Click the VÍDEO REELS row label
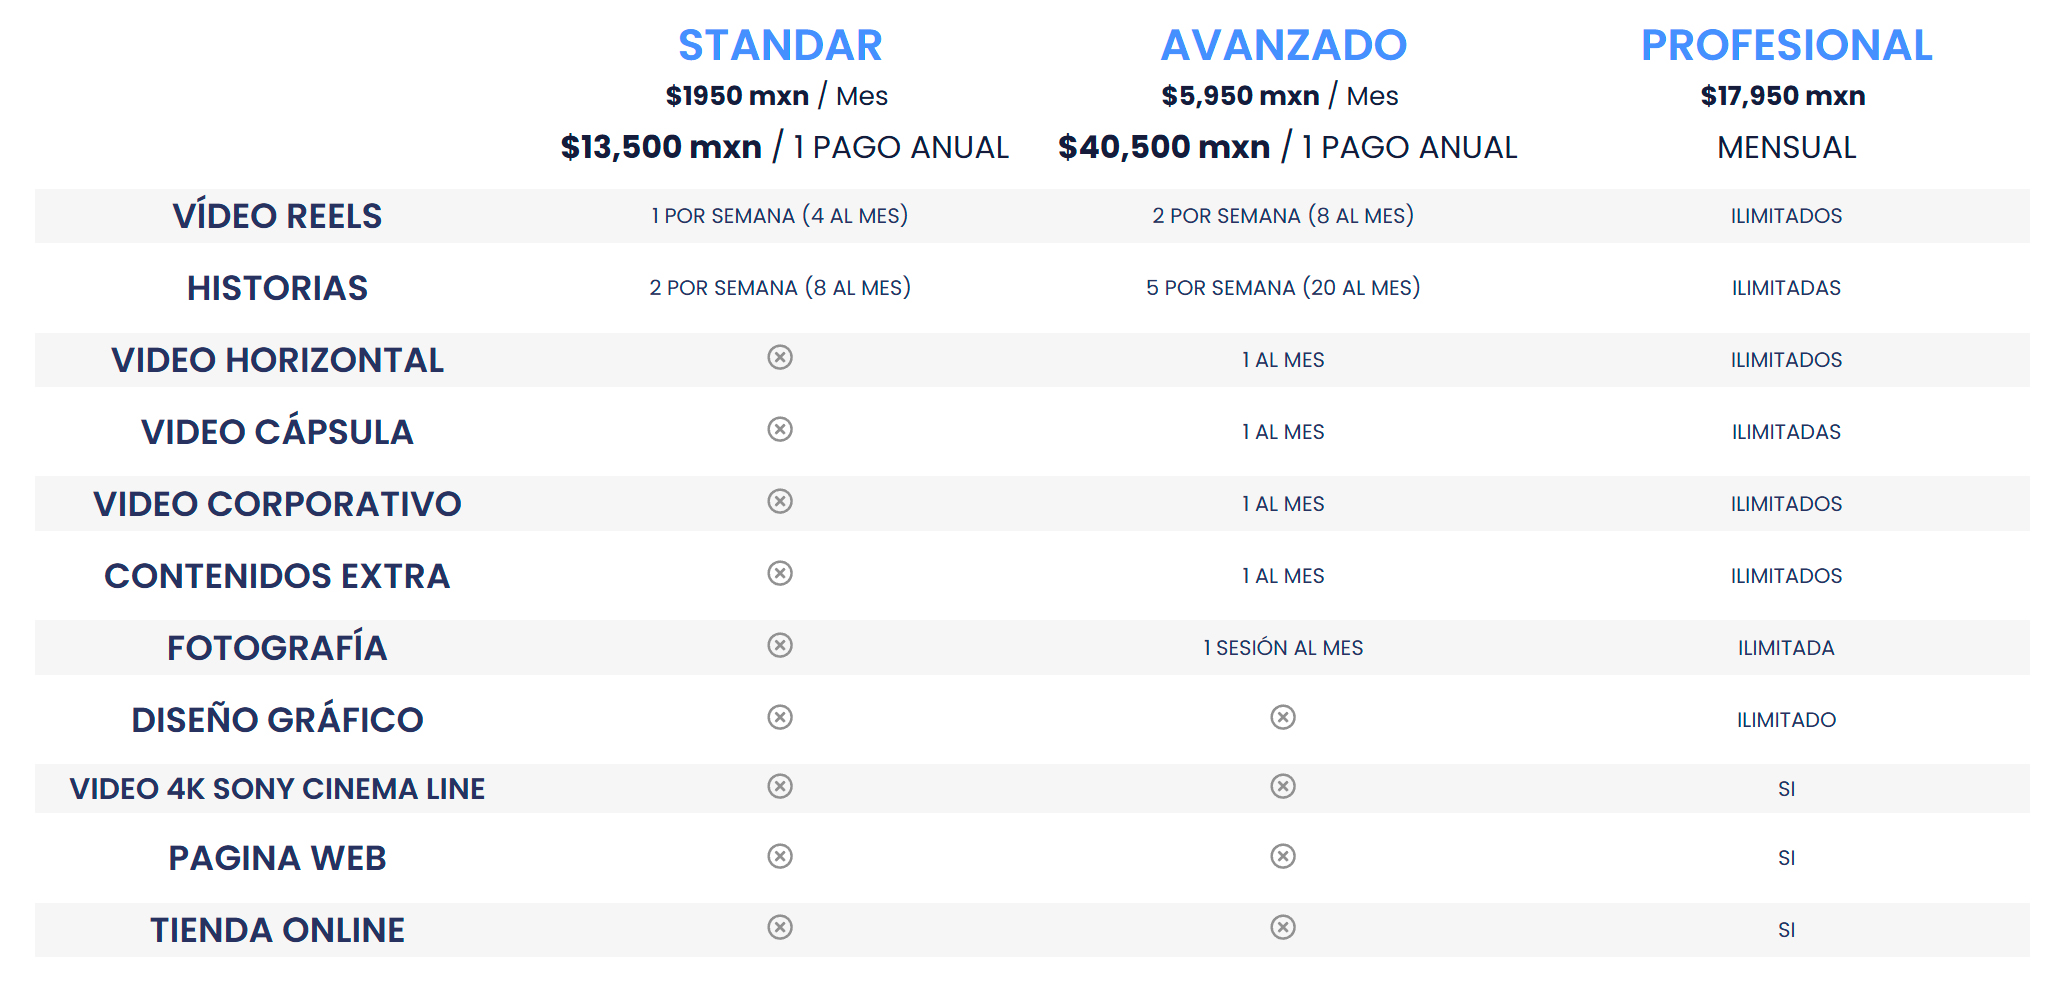This screenshot has height=995, width=2052. (277, 216)
